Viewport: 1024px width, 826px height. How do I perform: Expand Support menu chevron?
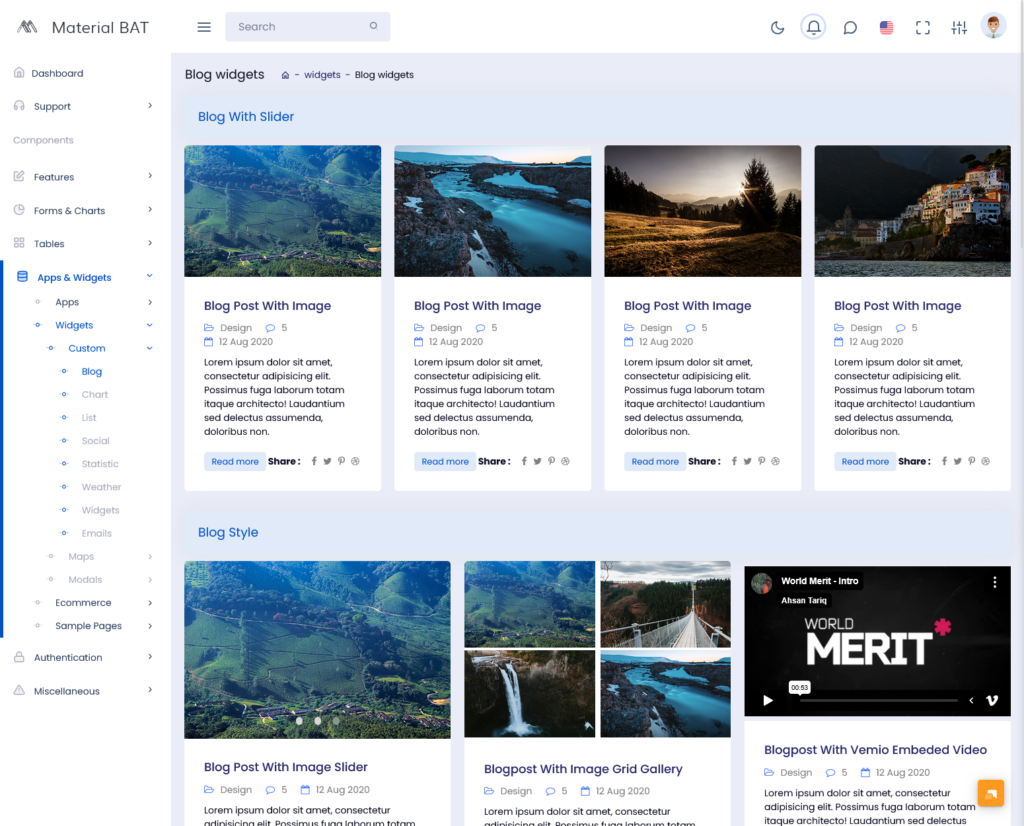pyautogui.click(x=150, y=106)
